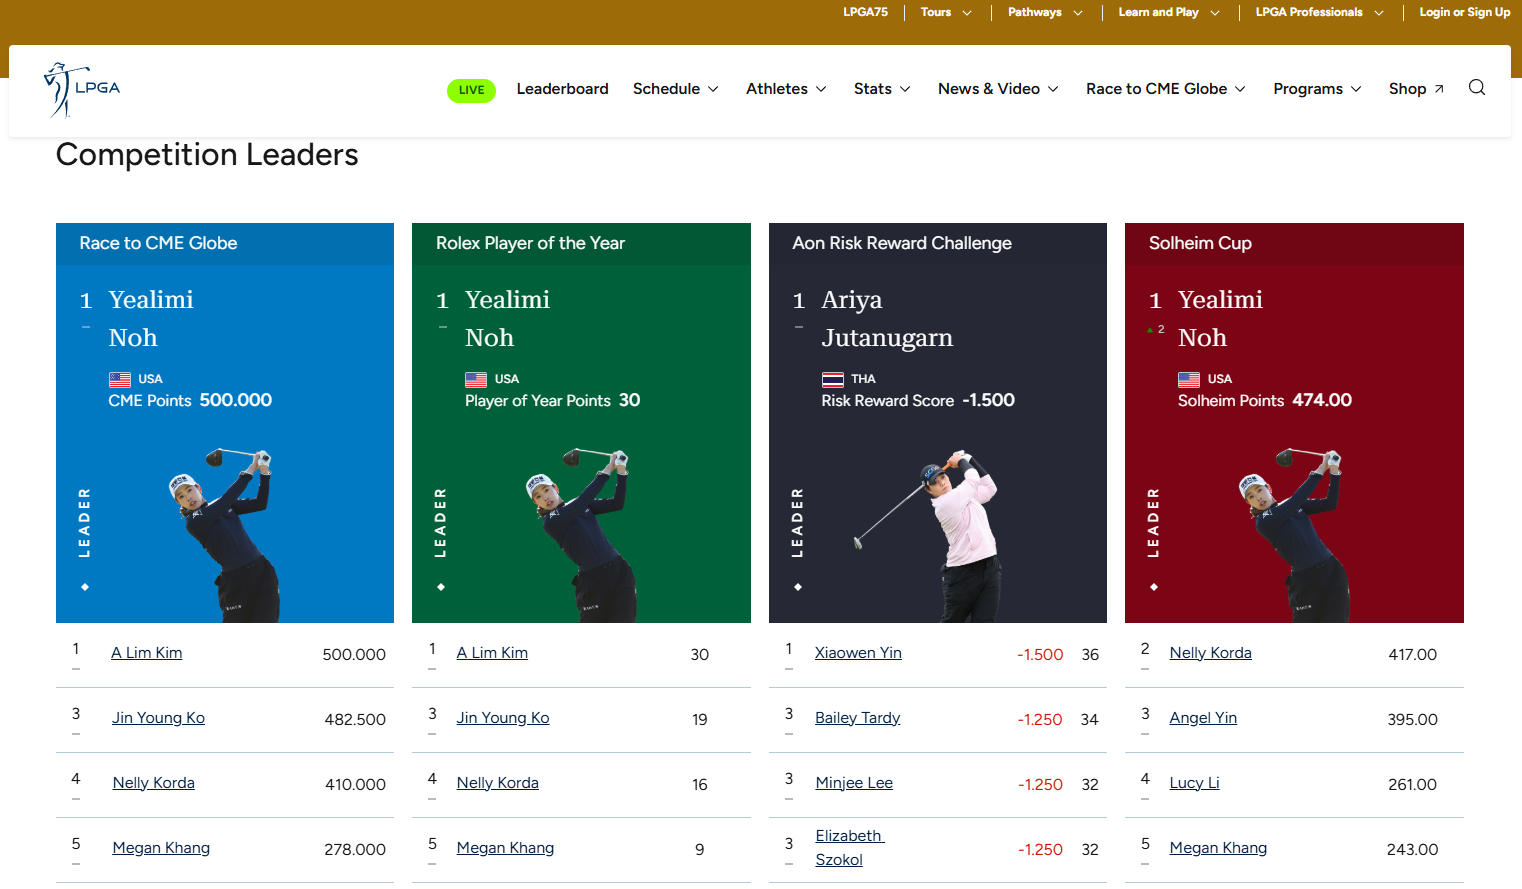Image resolution: width=1522 pixels, height=889 pixels.
Task: Open Elizabeth Szokol profile link
Action: pos(849,848)
